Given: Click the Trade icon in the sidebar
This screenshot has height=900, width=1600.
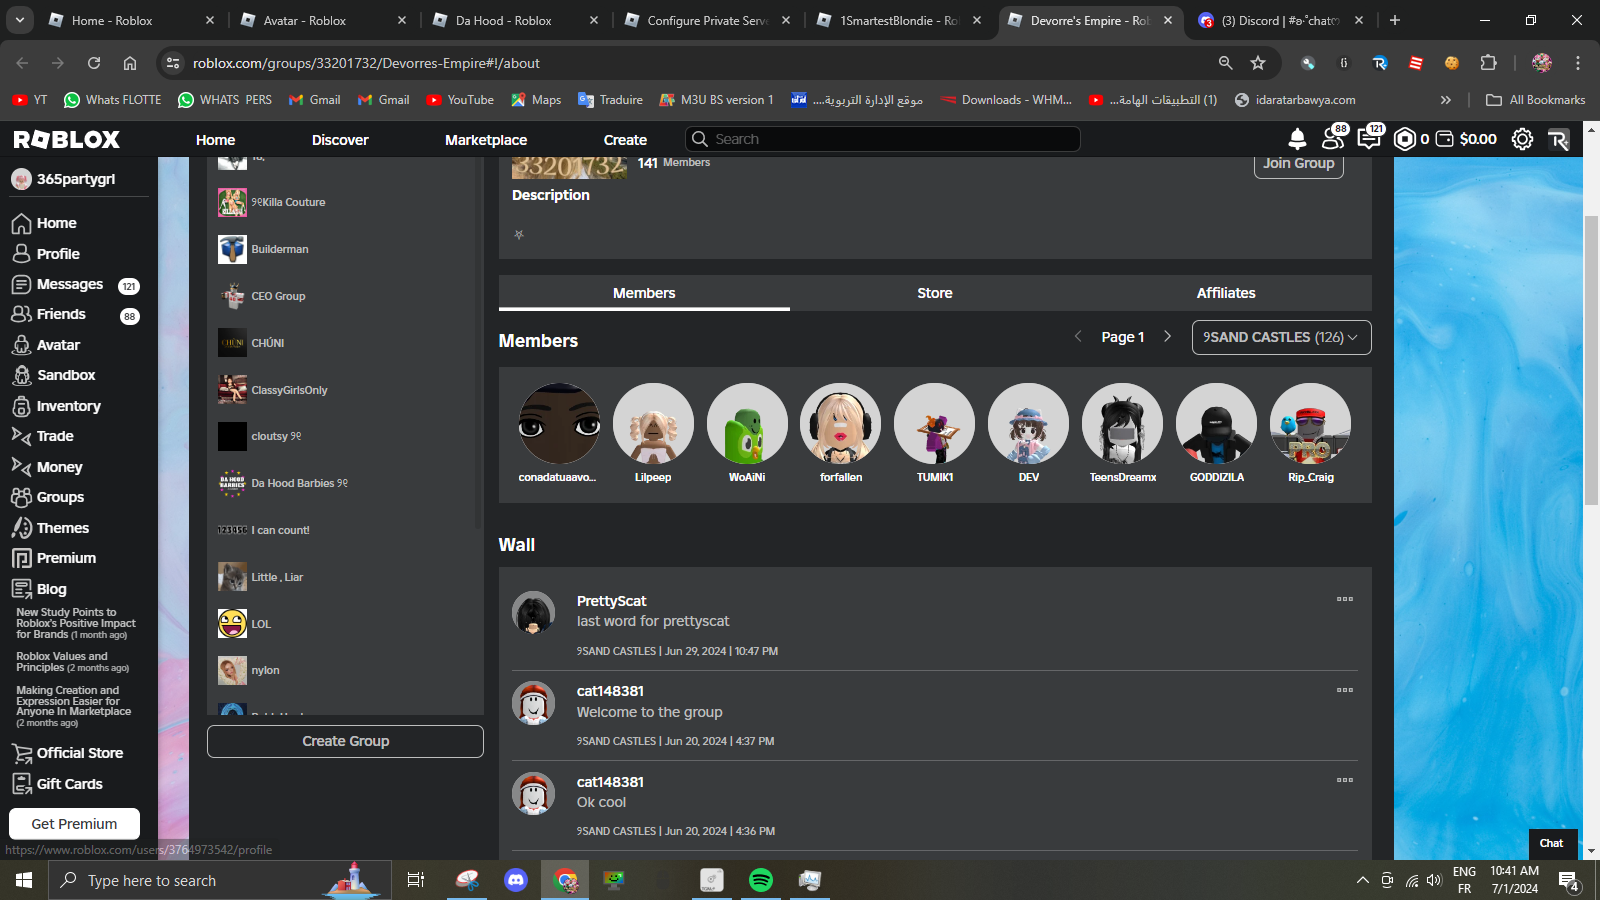Looking at the screenshot, I should pos(21,436).
